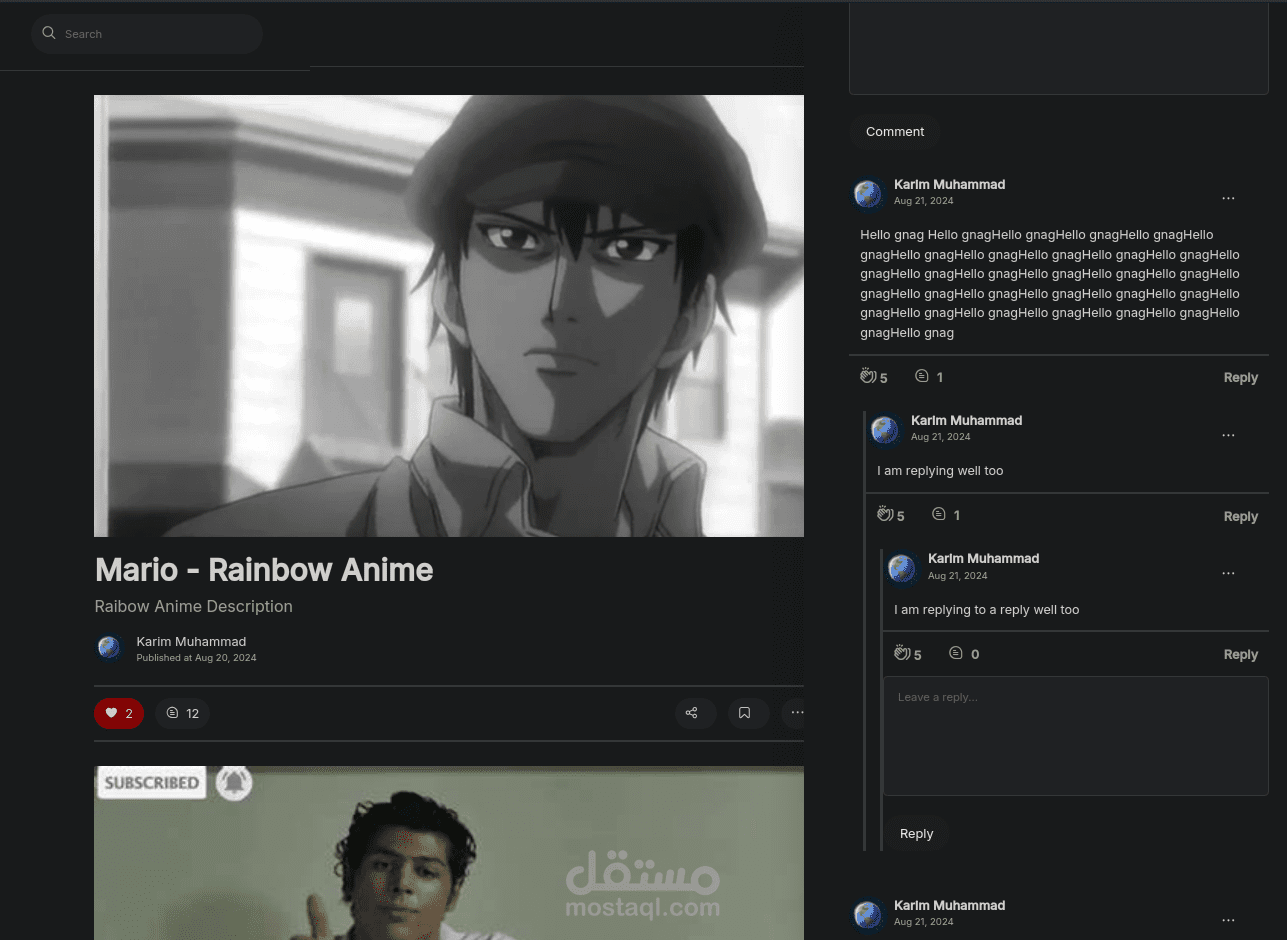Click the bell icon on second post image
The image size is (1287, 940).
pyautogui.click(x=234, y=782)
